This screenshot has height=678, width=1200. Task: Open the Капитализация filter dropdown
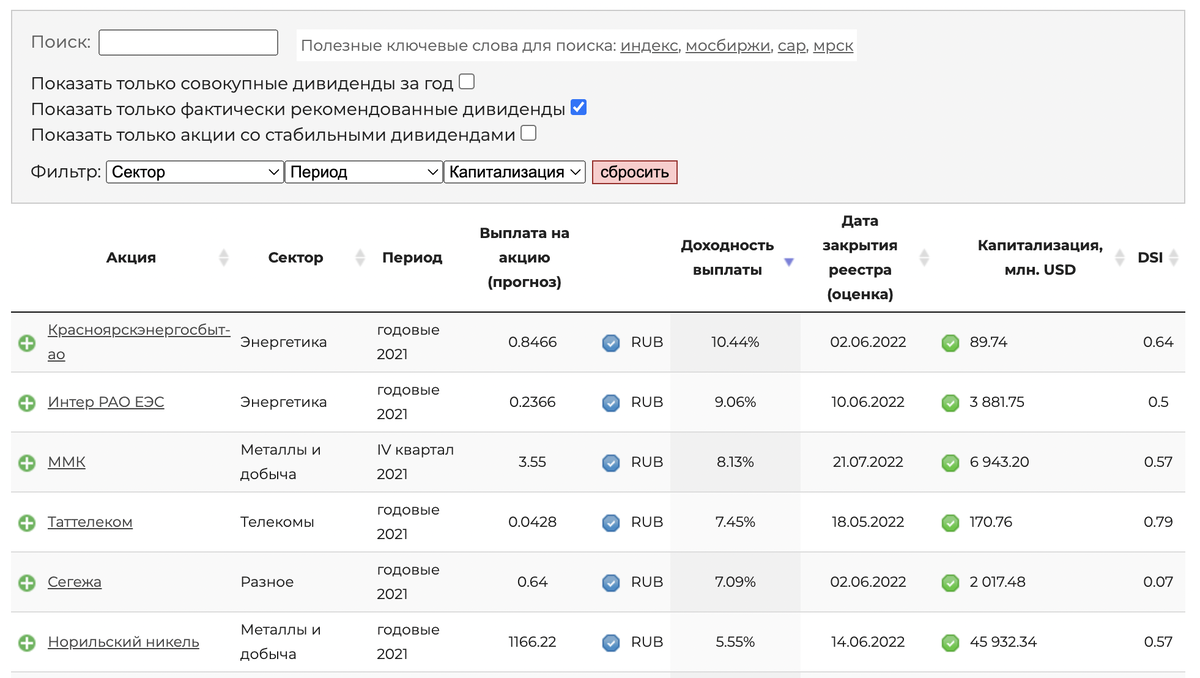point(515,172)
